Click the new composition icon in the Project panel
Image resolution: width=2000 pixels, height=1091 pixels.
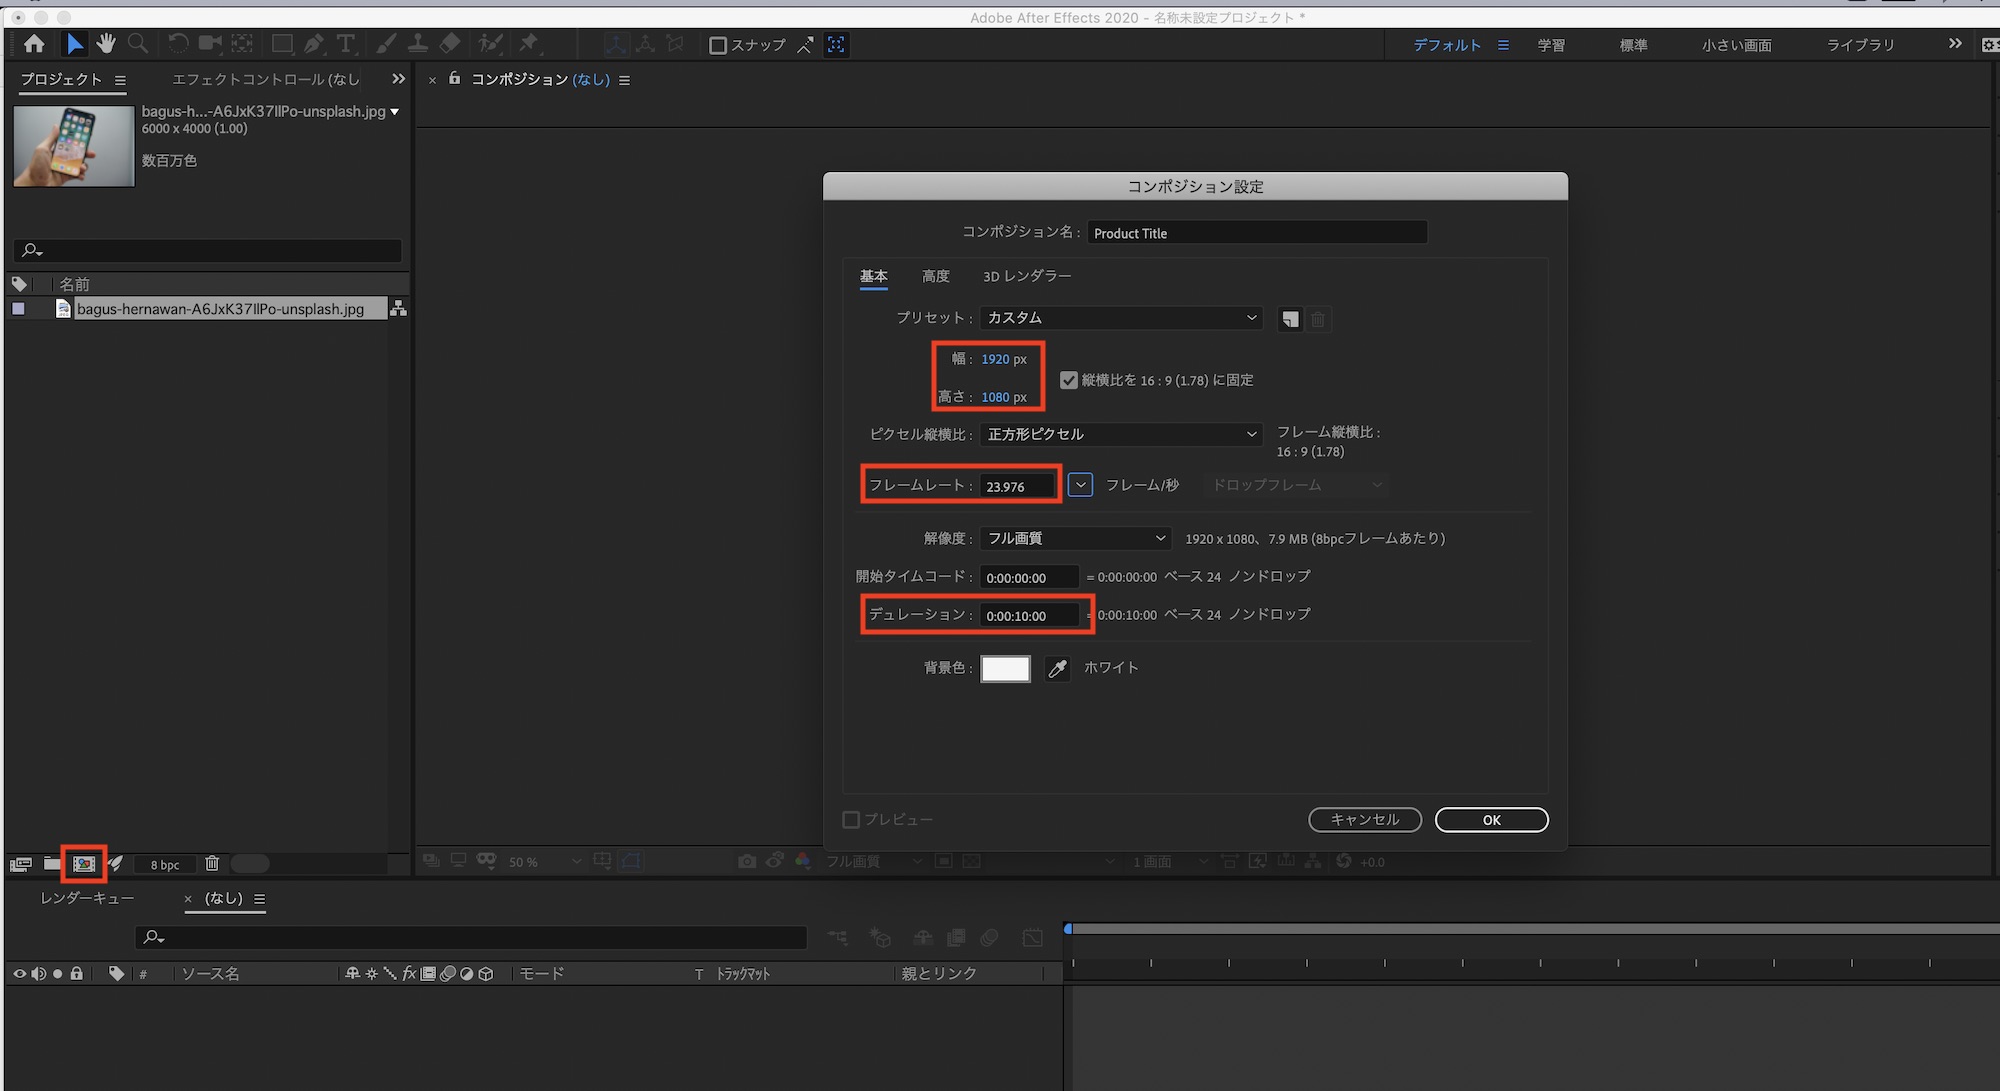pyautogui.click(x=84, y=863)
